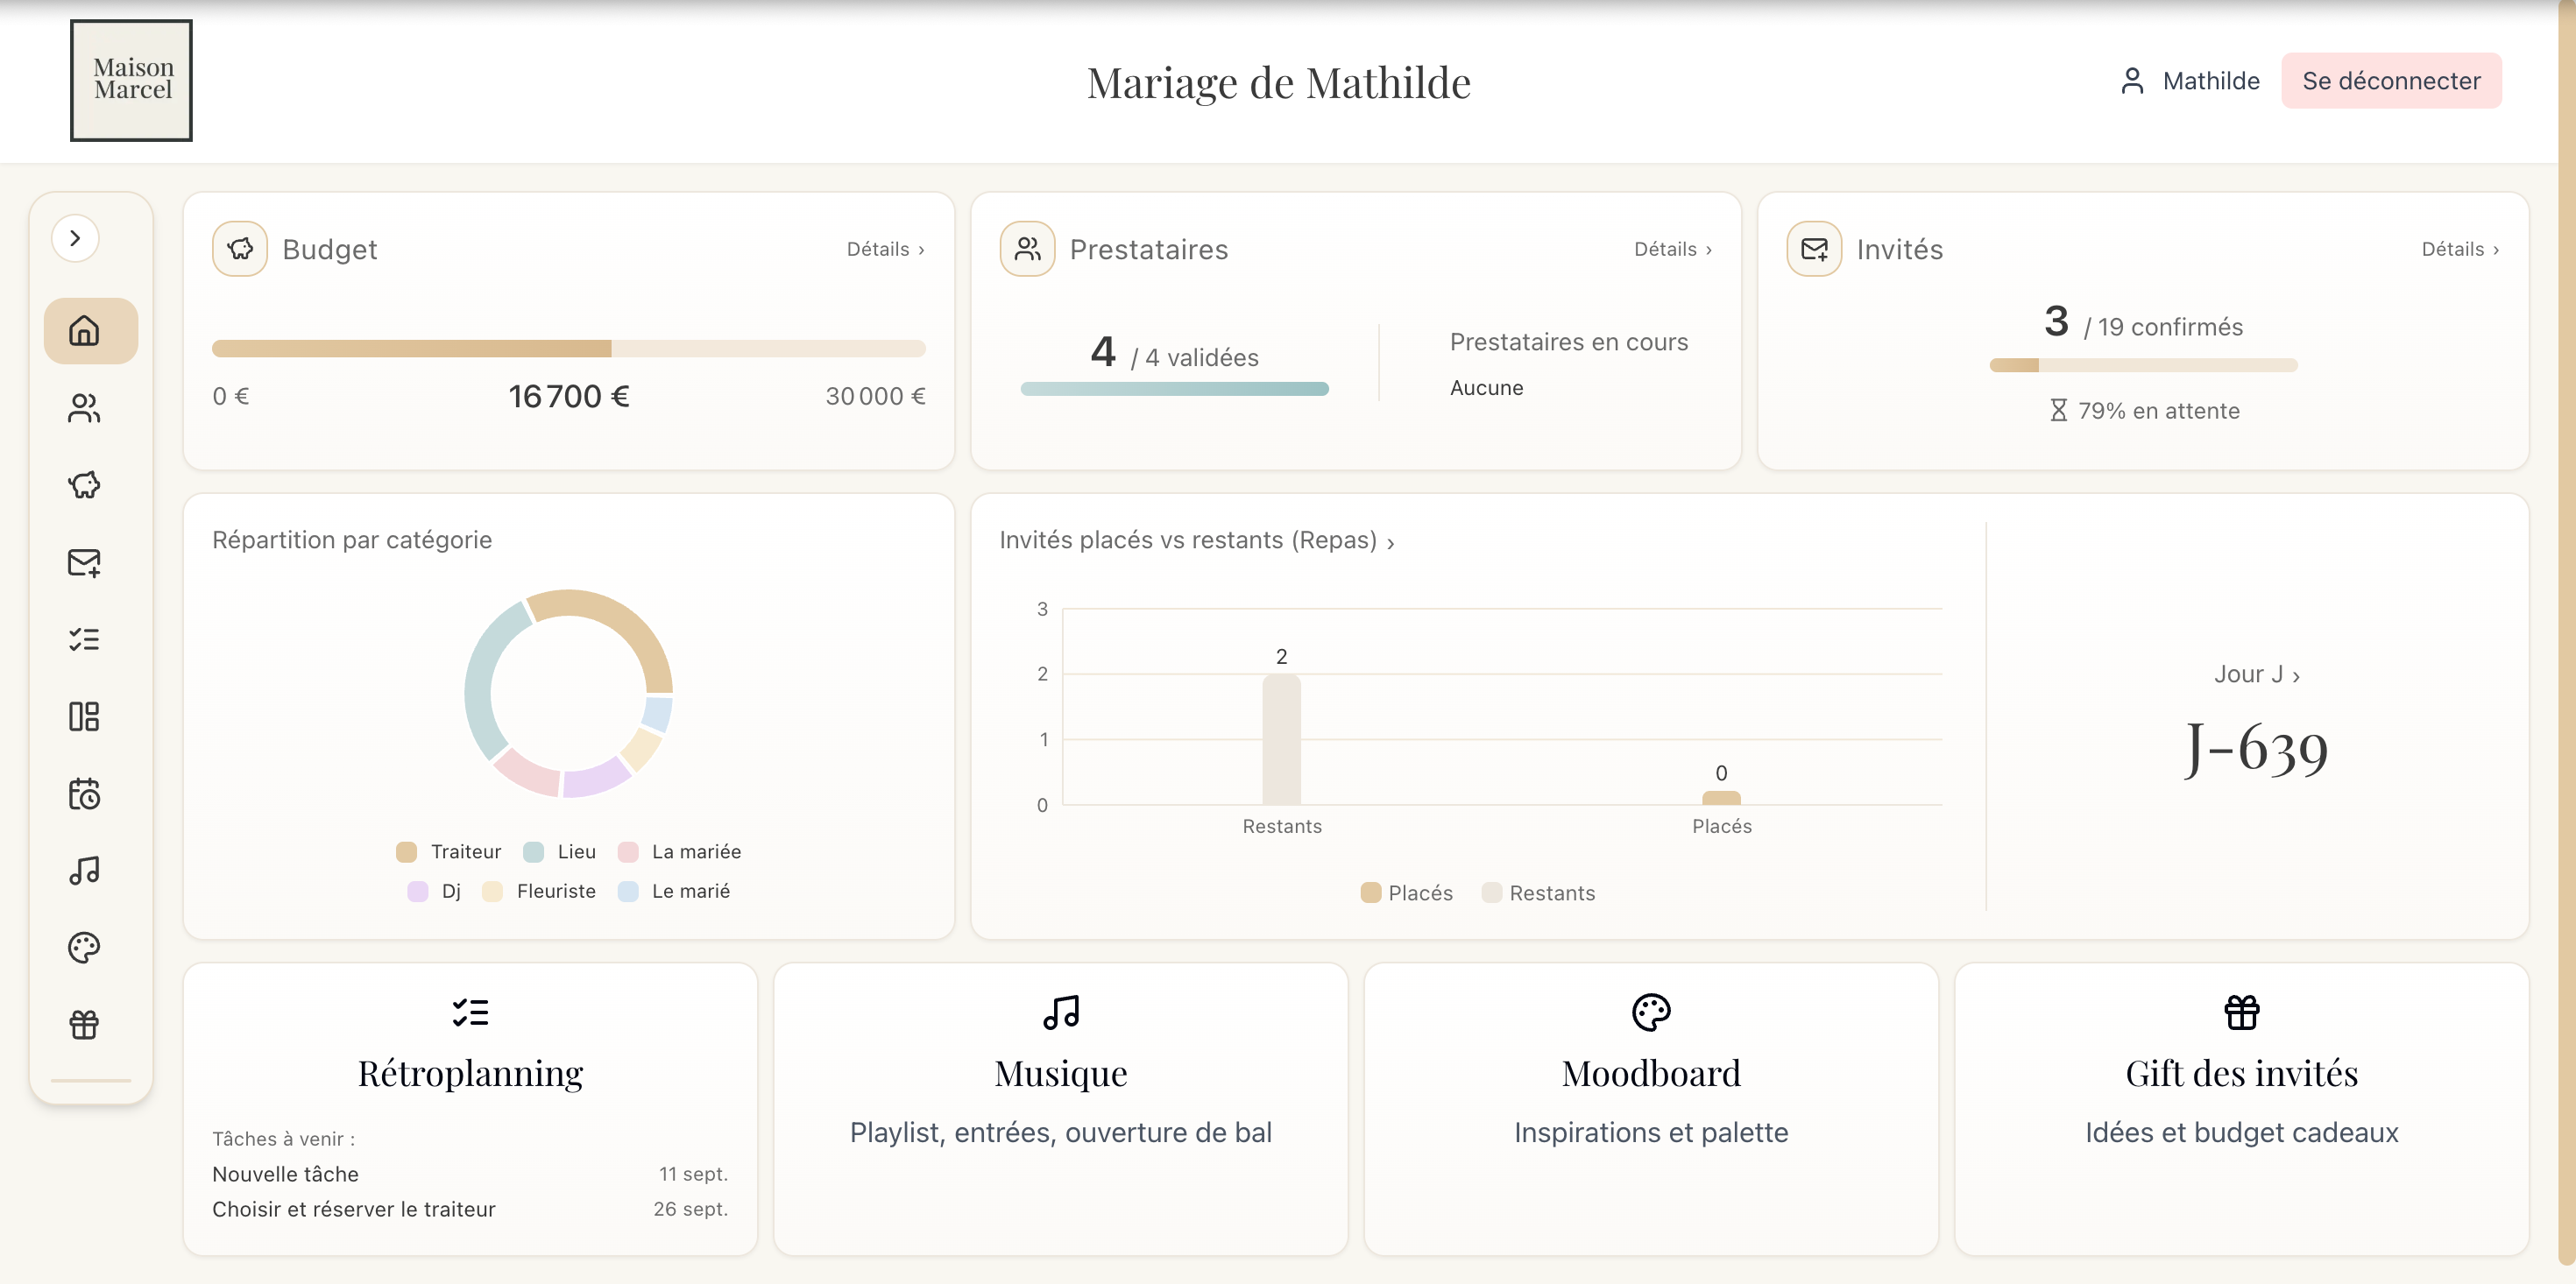2576x1284 pixels.
Task: Open Prestataires Détails link
Action: point(1673,249)
